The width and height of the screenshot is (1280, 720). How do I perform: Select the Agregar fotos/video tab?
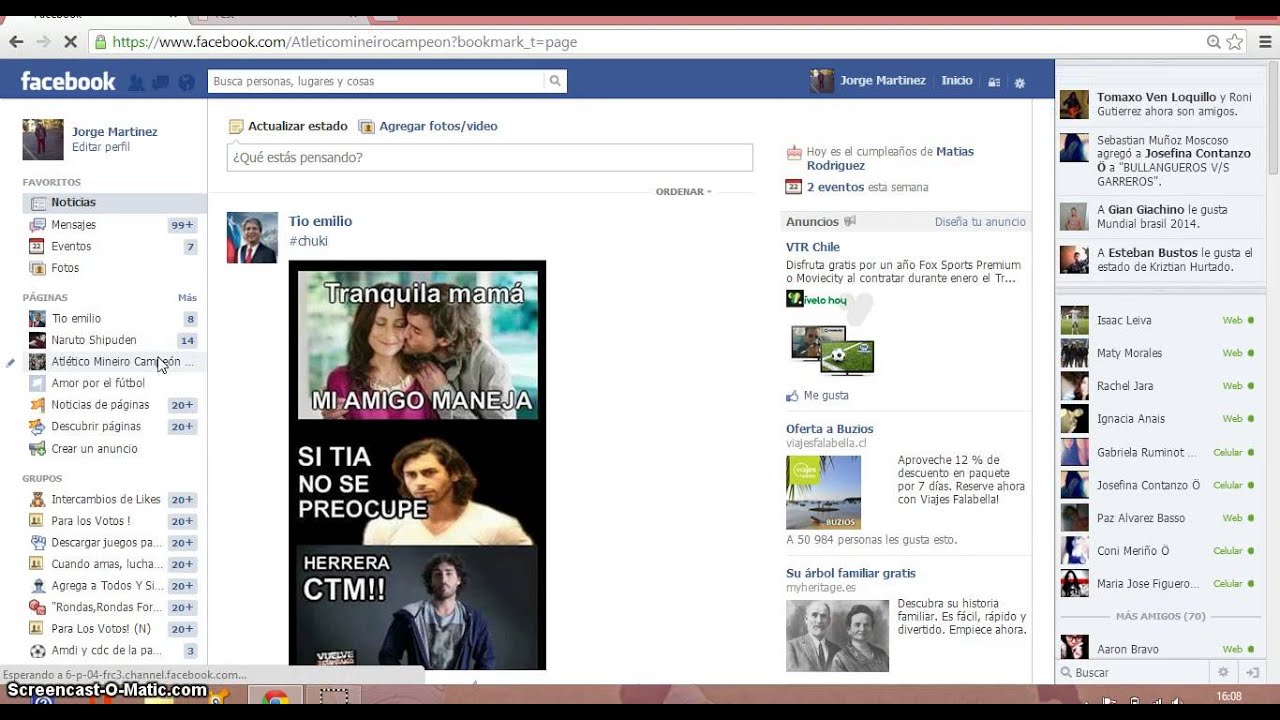pos(428,126)
